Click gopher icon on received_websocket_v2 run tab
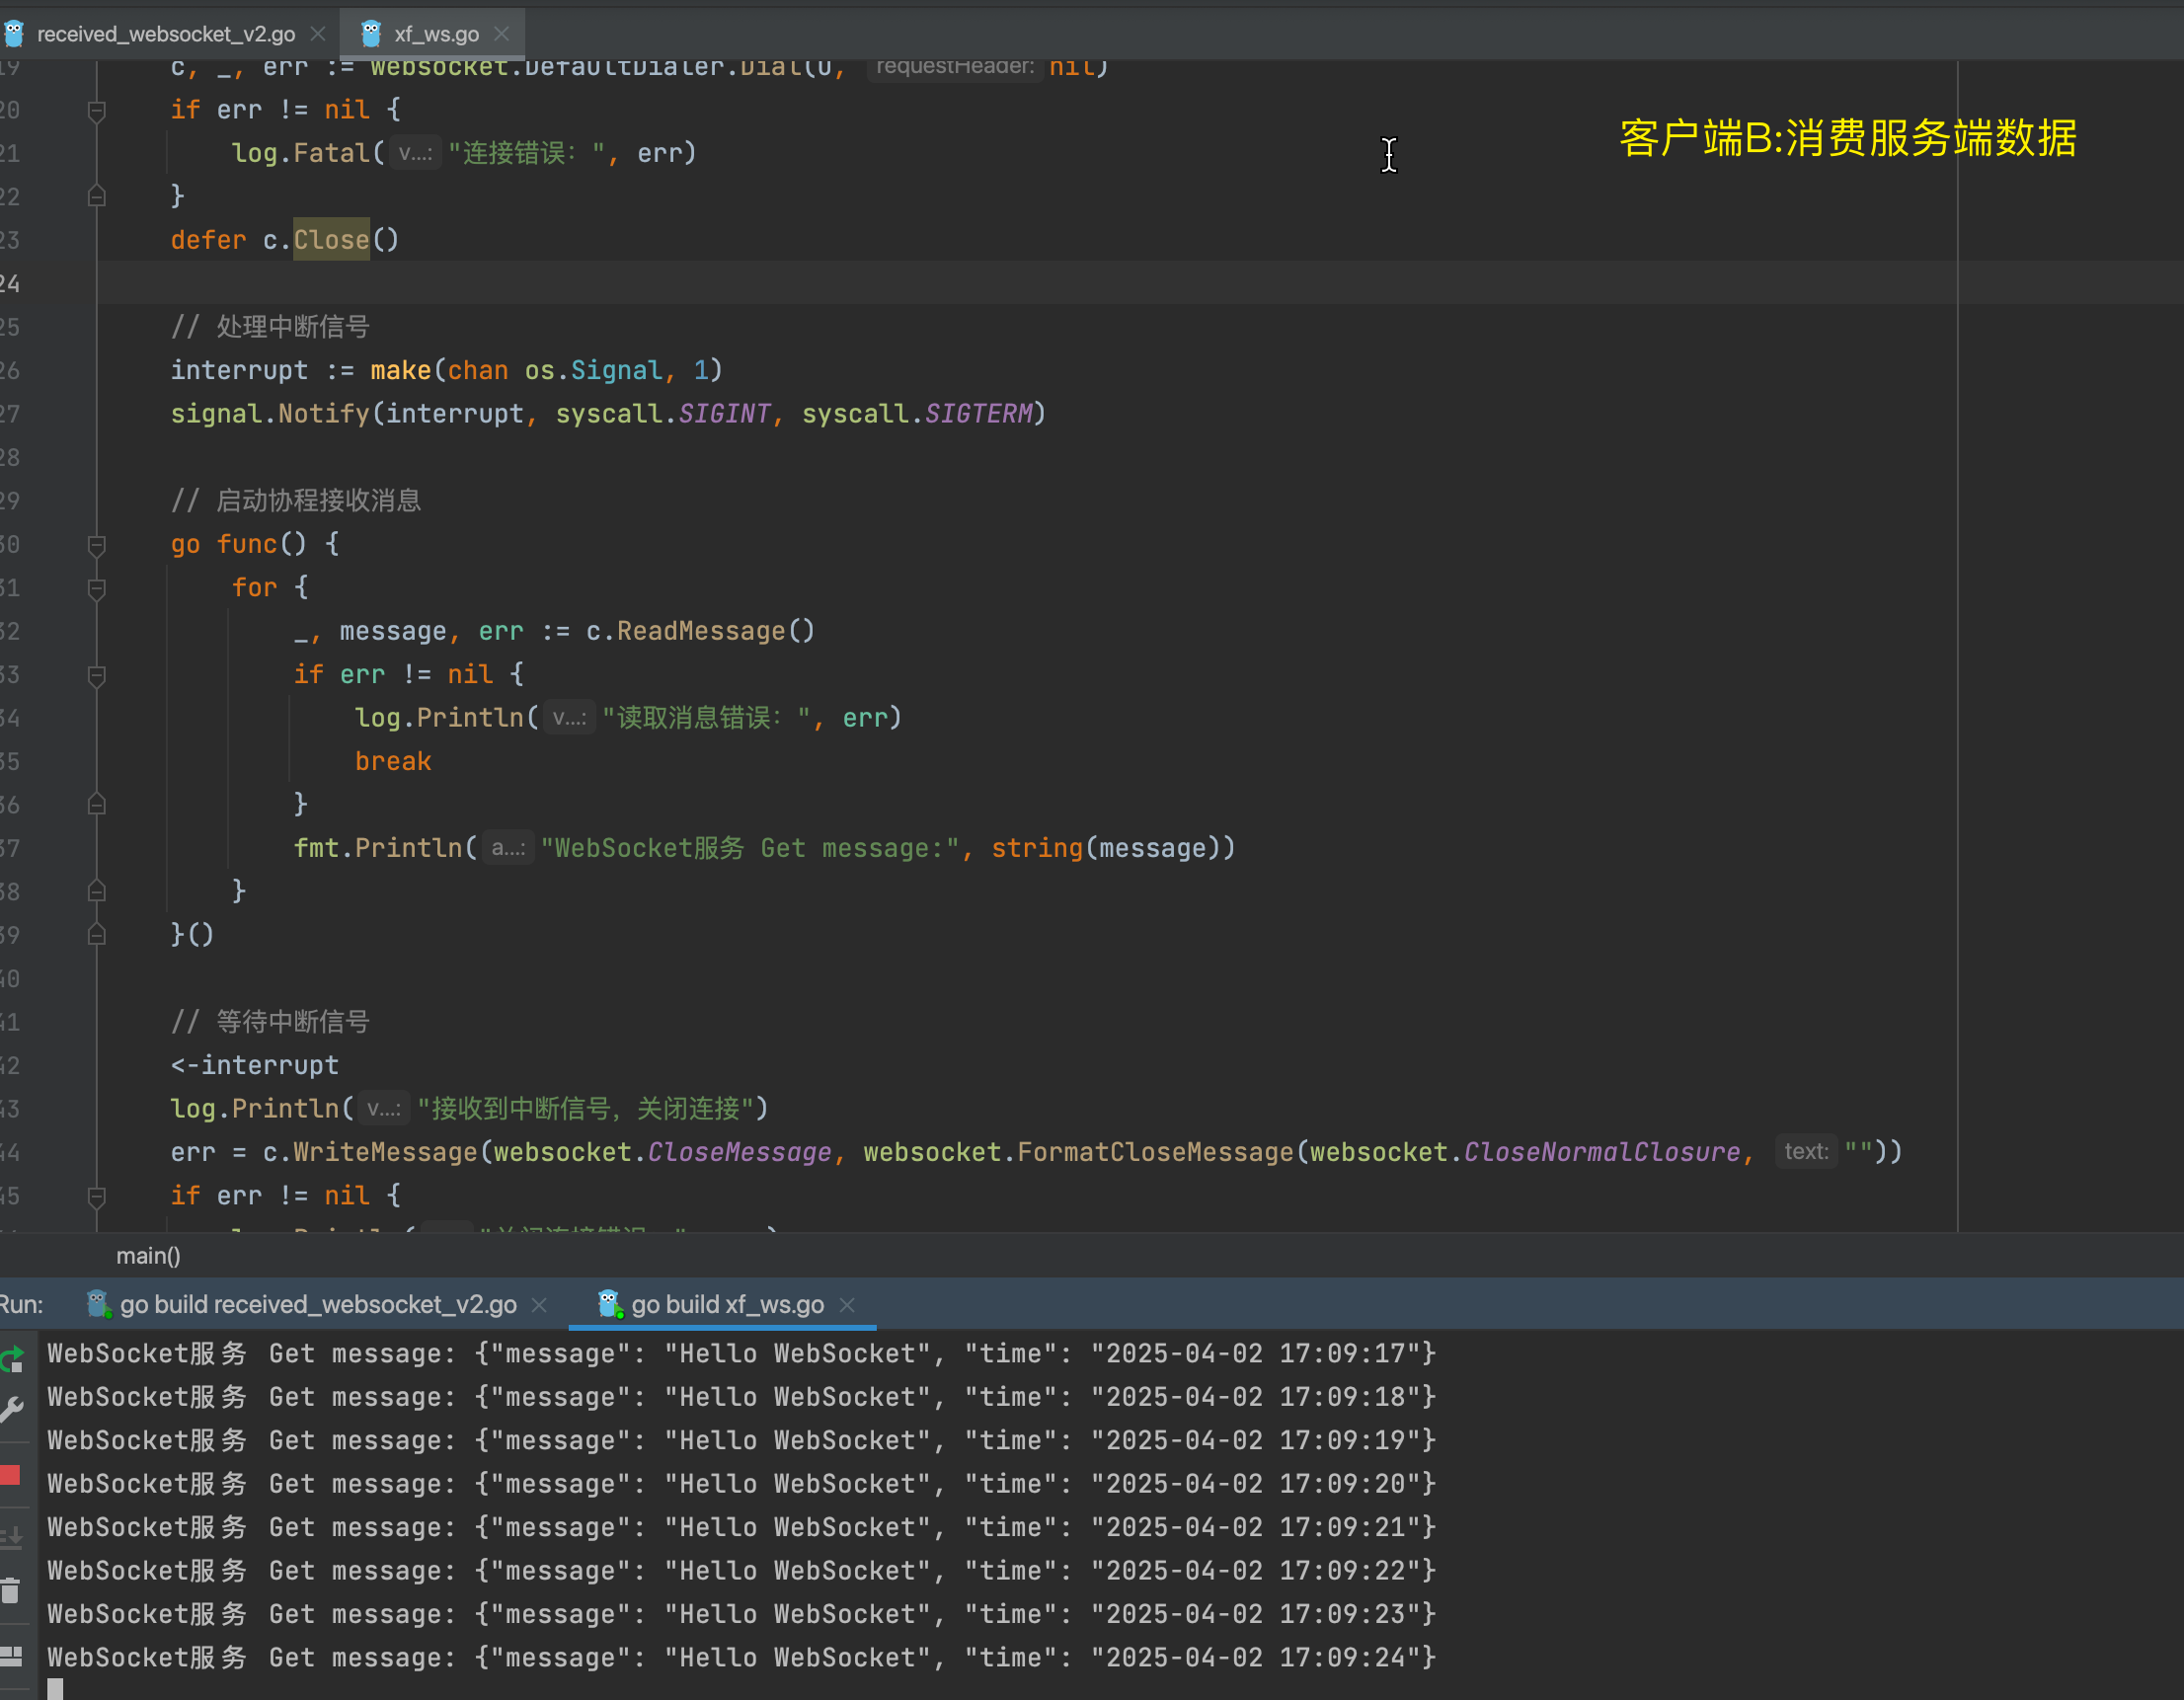 (x=97, y=1304)
